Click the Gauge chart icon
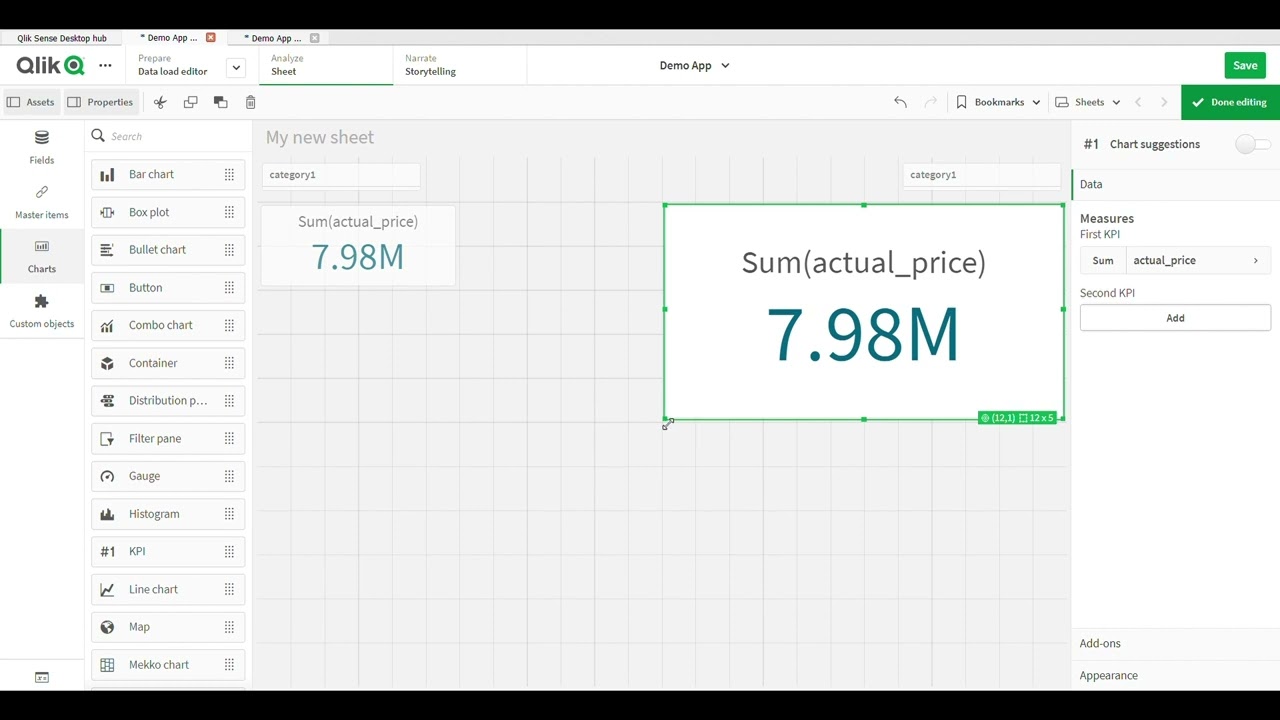The image size is (1280, 720). click(x=107, y=476)
